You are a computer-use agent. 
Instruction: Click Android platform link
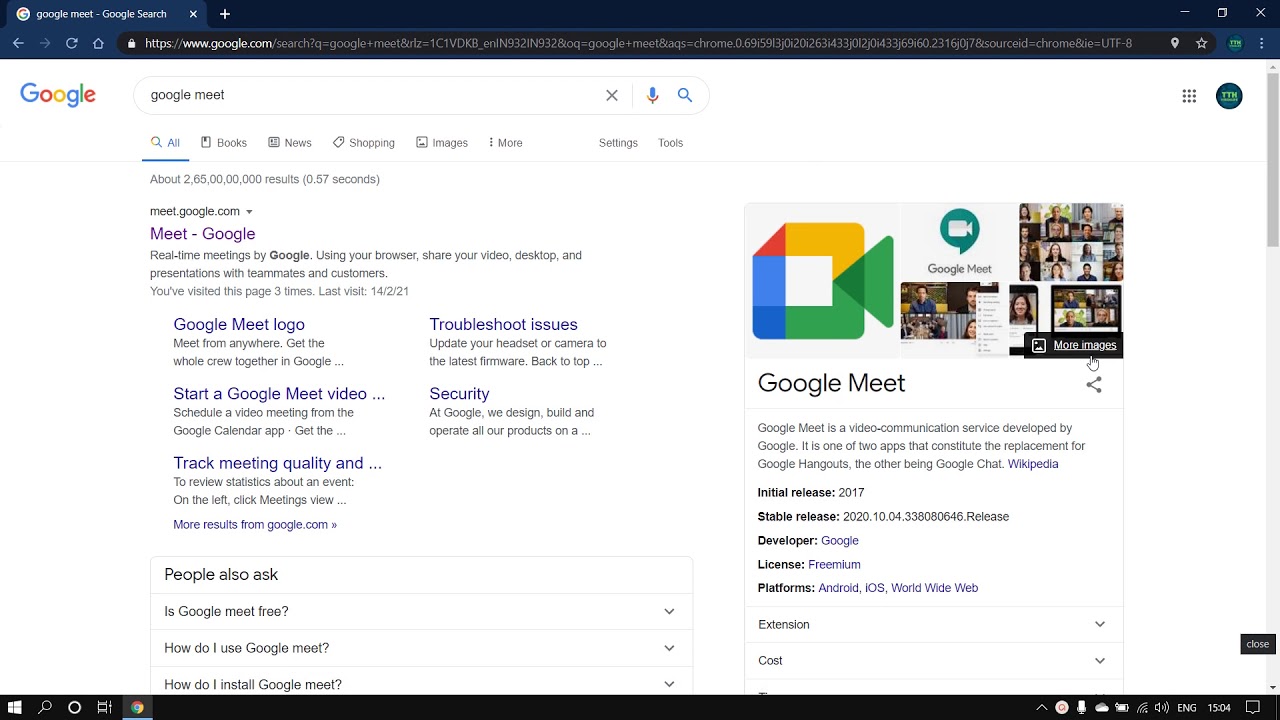[x=838, y=588]
